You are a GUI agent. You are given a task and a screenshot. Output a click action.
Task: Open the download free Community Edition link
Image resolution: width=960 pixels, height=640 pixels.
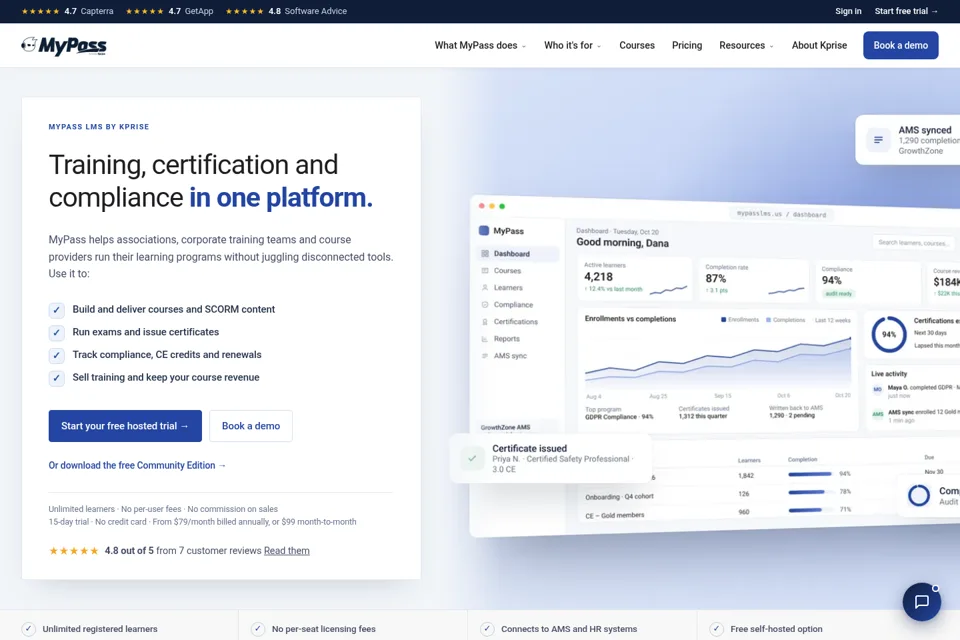click(137, 465)
